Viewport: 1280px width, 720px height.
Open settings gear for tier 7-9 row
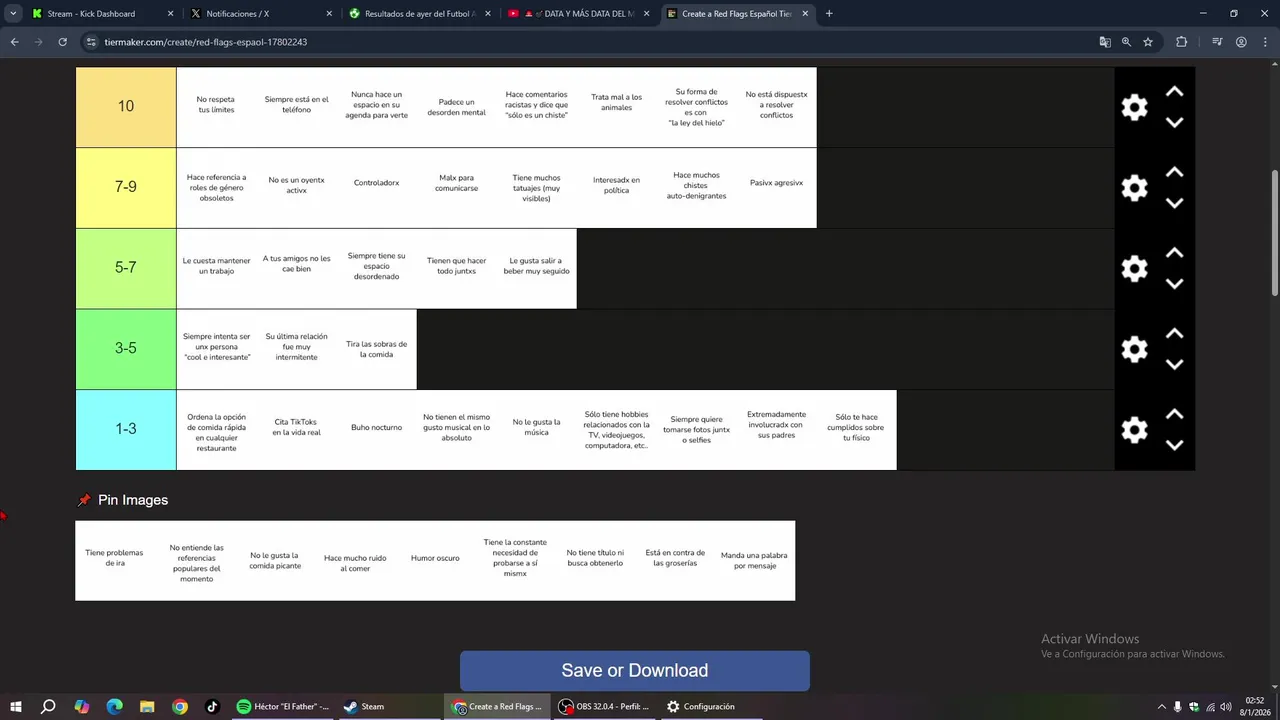coord(1134,188)
